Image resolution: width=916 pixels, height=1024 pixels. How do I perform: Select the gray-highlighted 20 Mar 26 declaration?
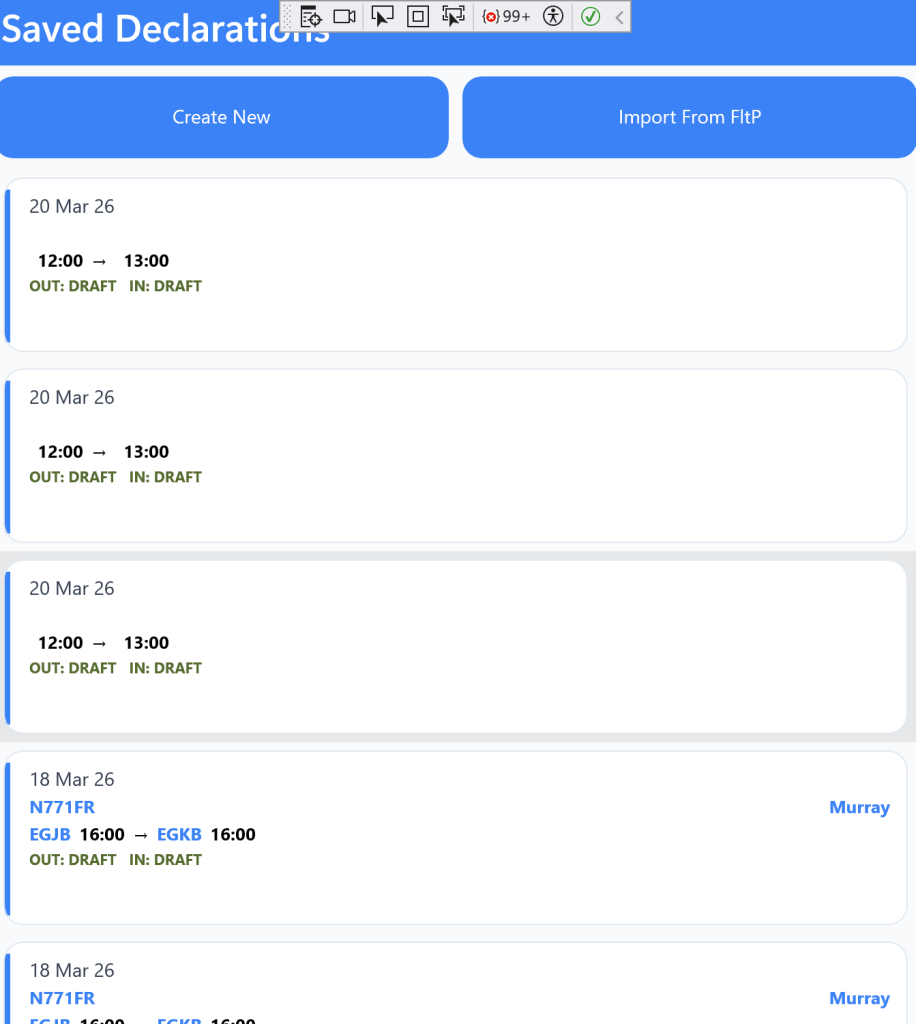[456, 646]
